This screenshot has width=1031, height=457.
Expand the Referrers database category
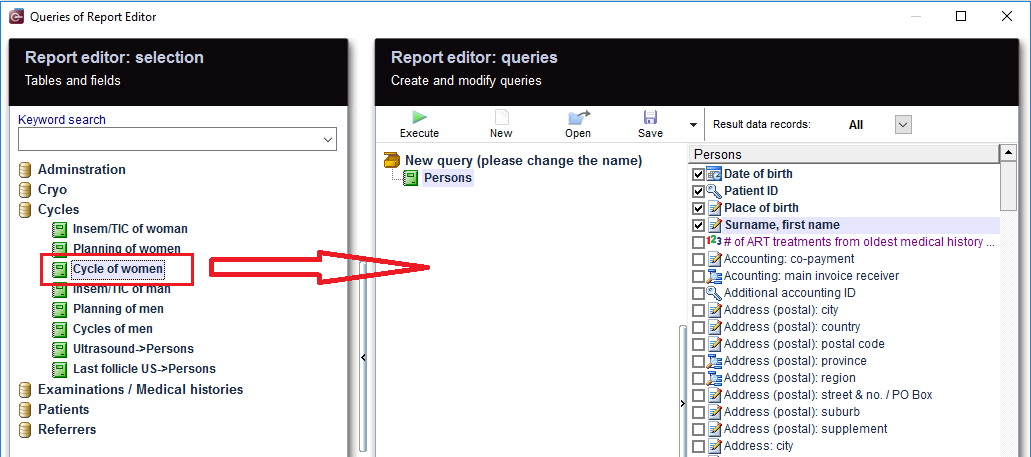point(25,430)
